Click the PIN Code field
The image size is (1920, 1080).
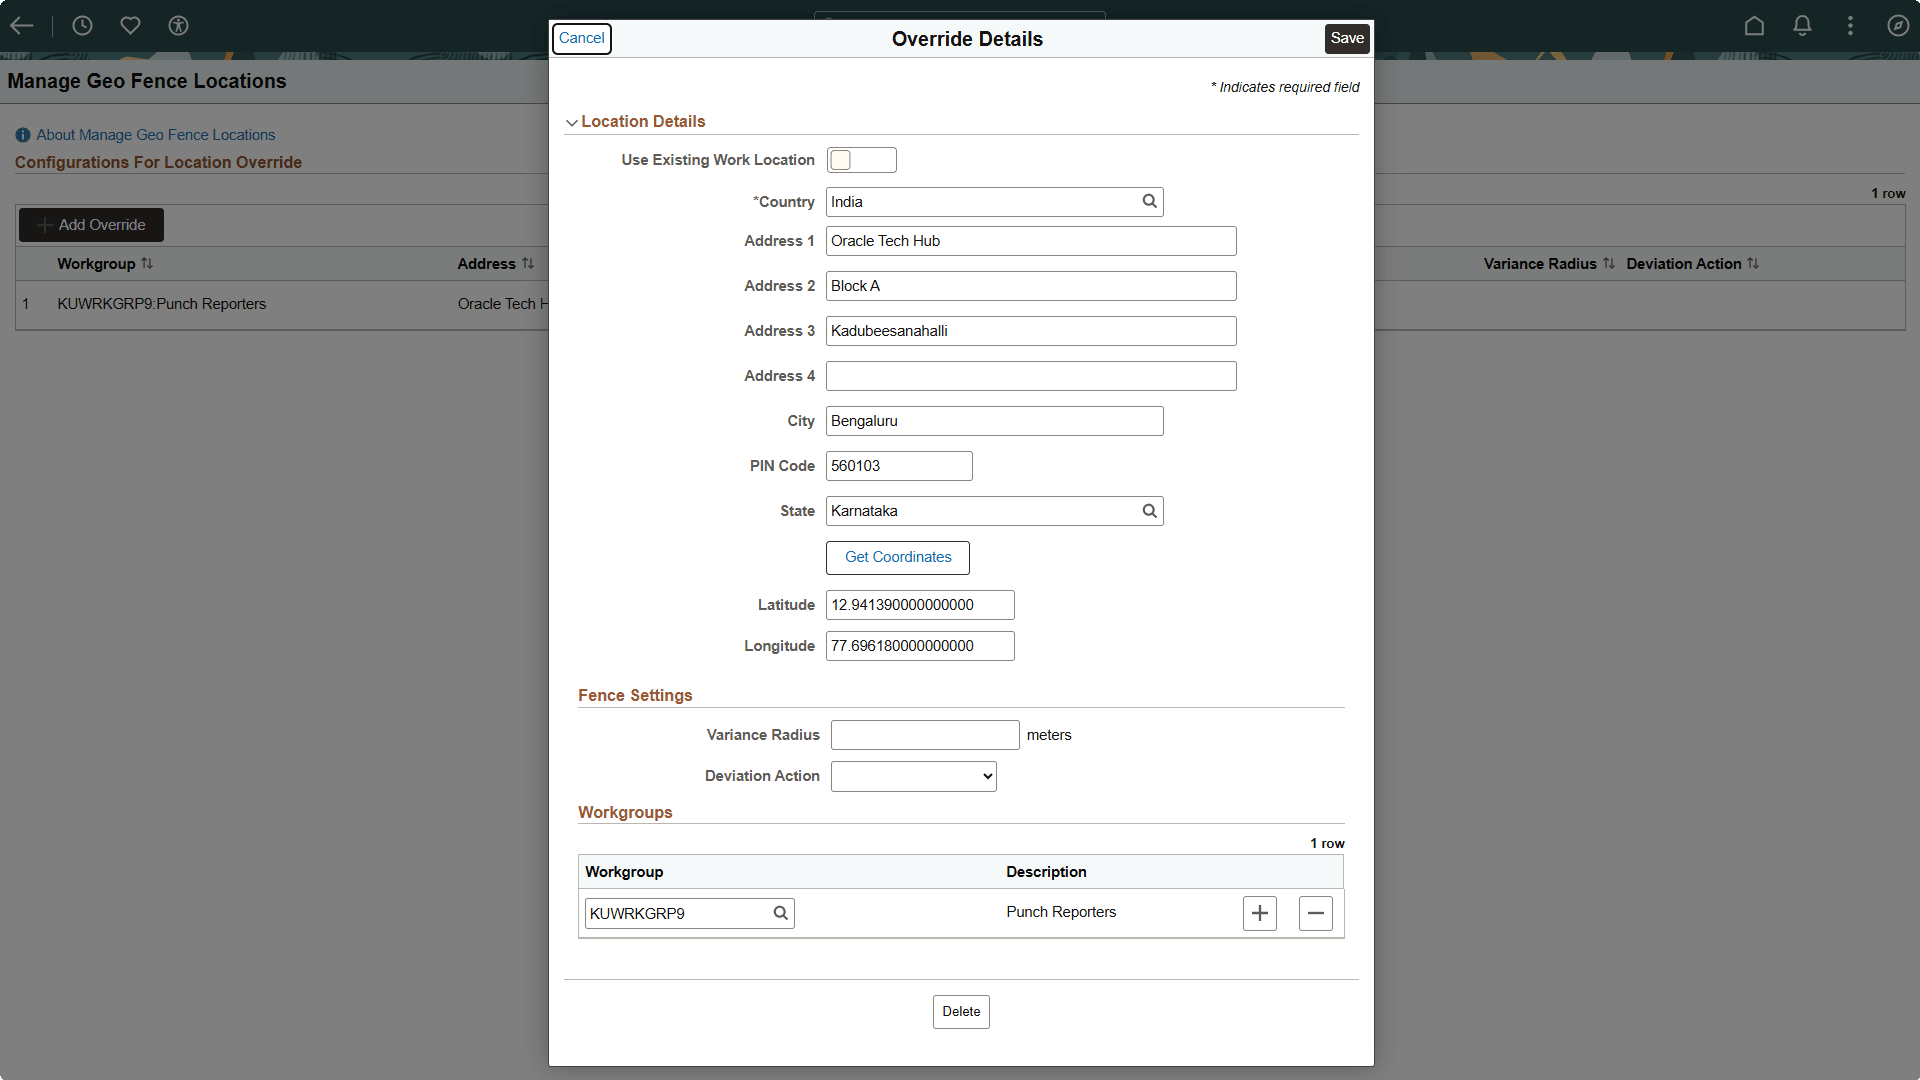click(x=898, y=466)
